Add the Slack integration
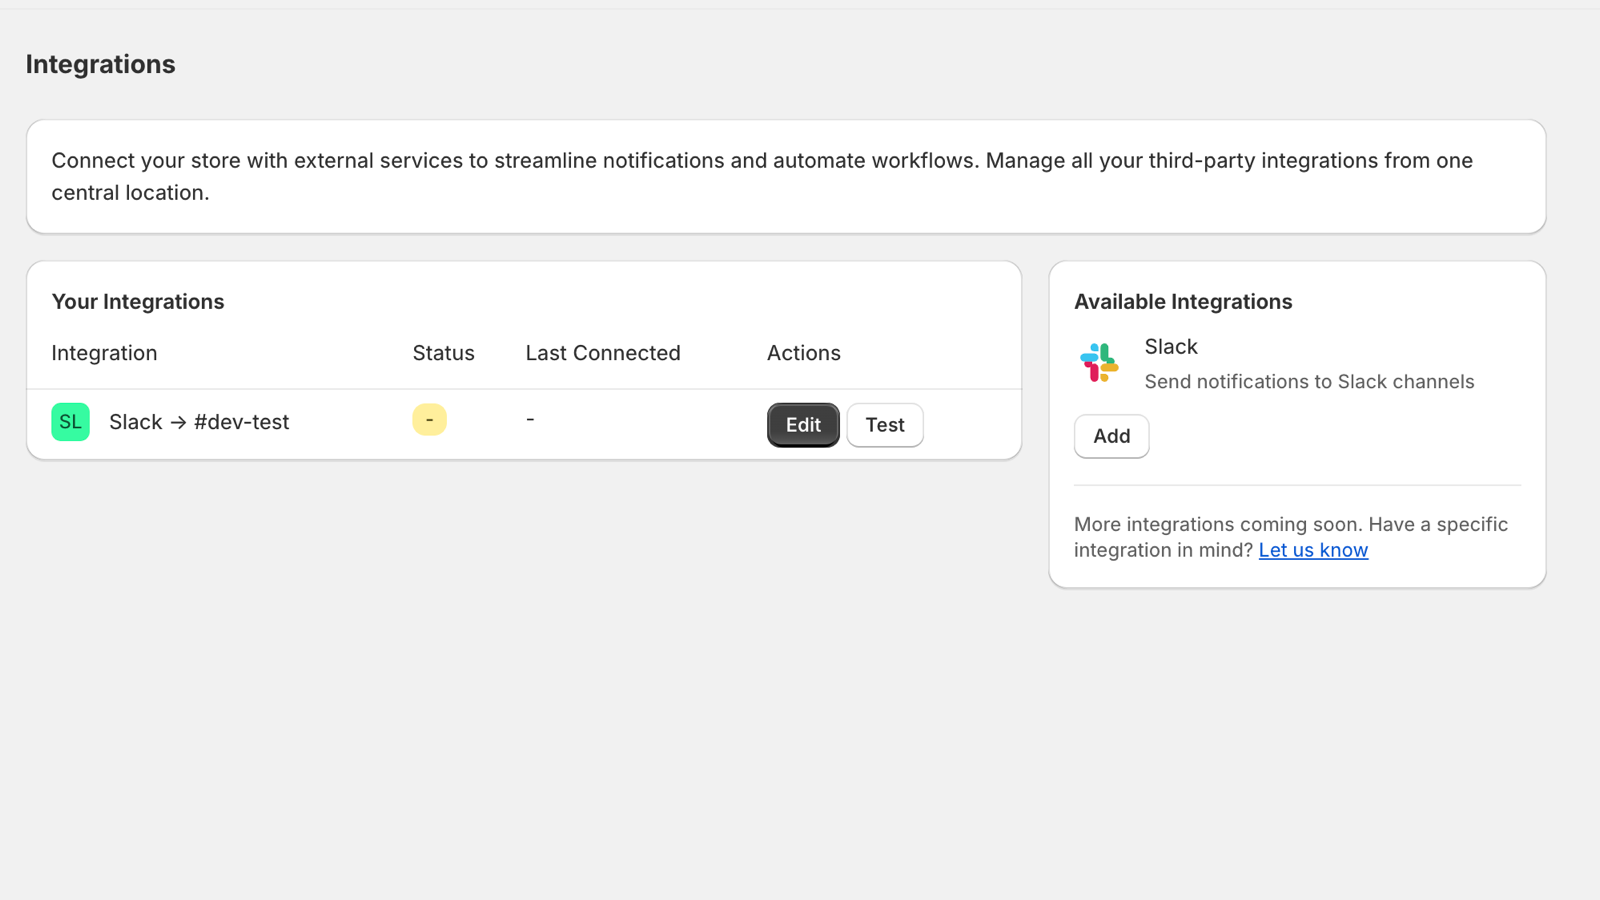 1111,436
